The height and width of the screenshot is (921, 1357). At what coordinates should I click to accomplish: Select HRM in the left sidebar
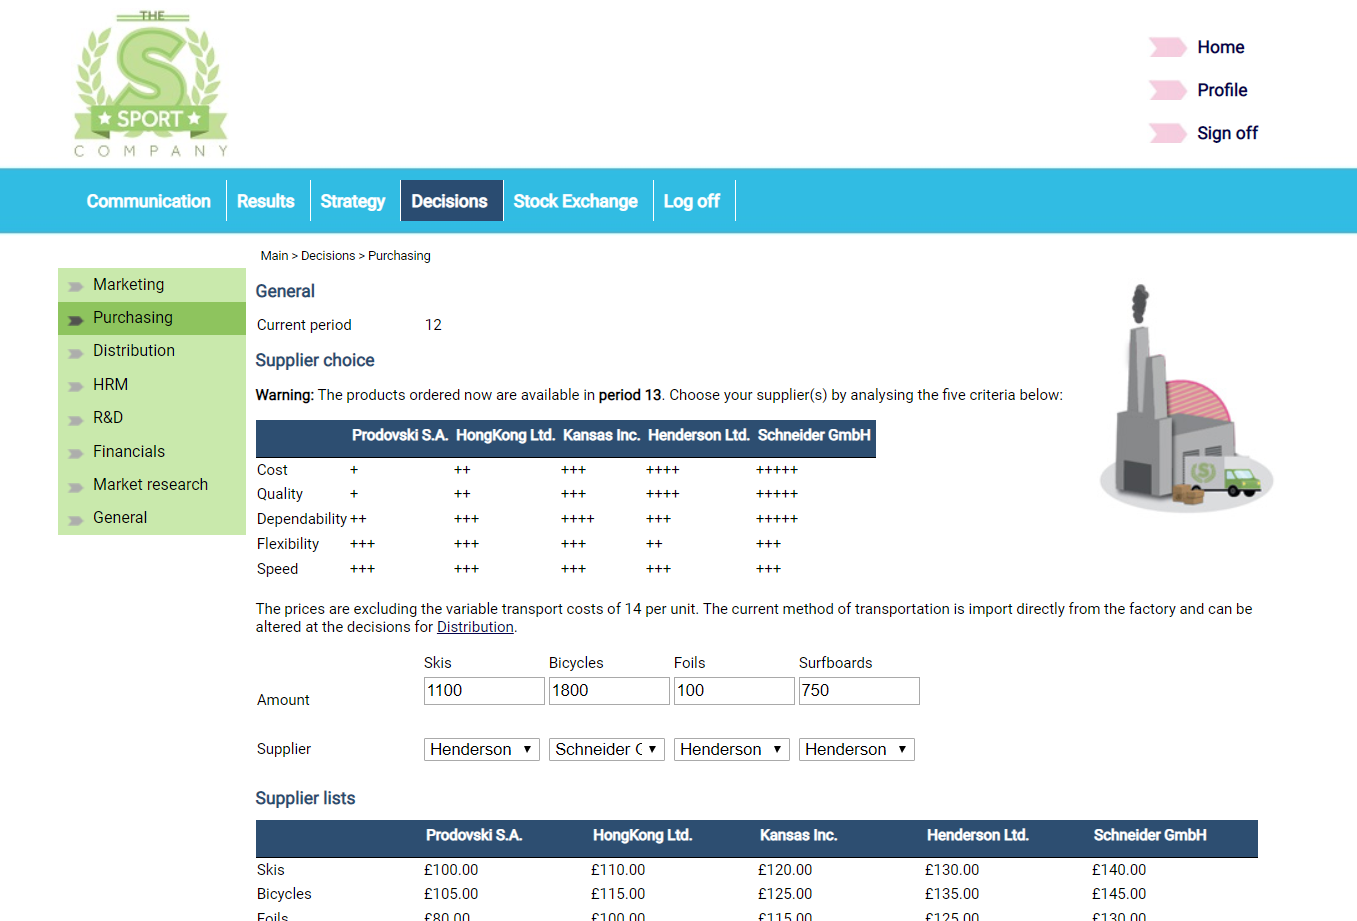click(110, 384)
